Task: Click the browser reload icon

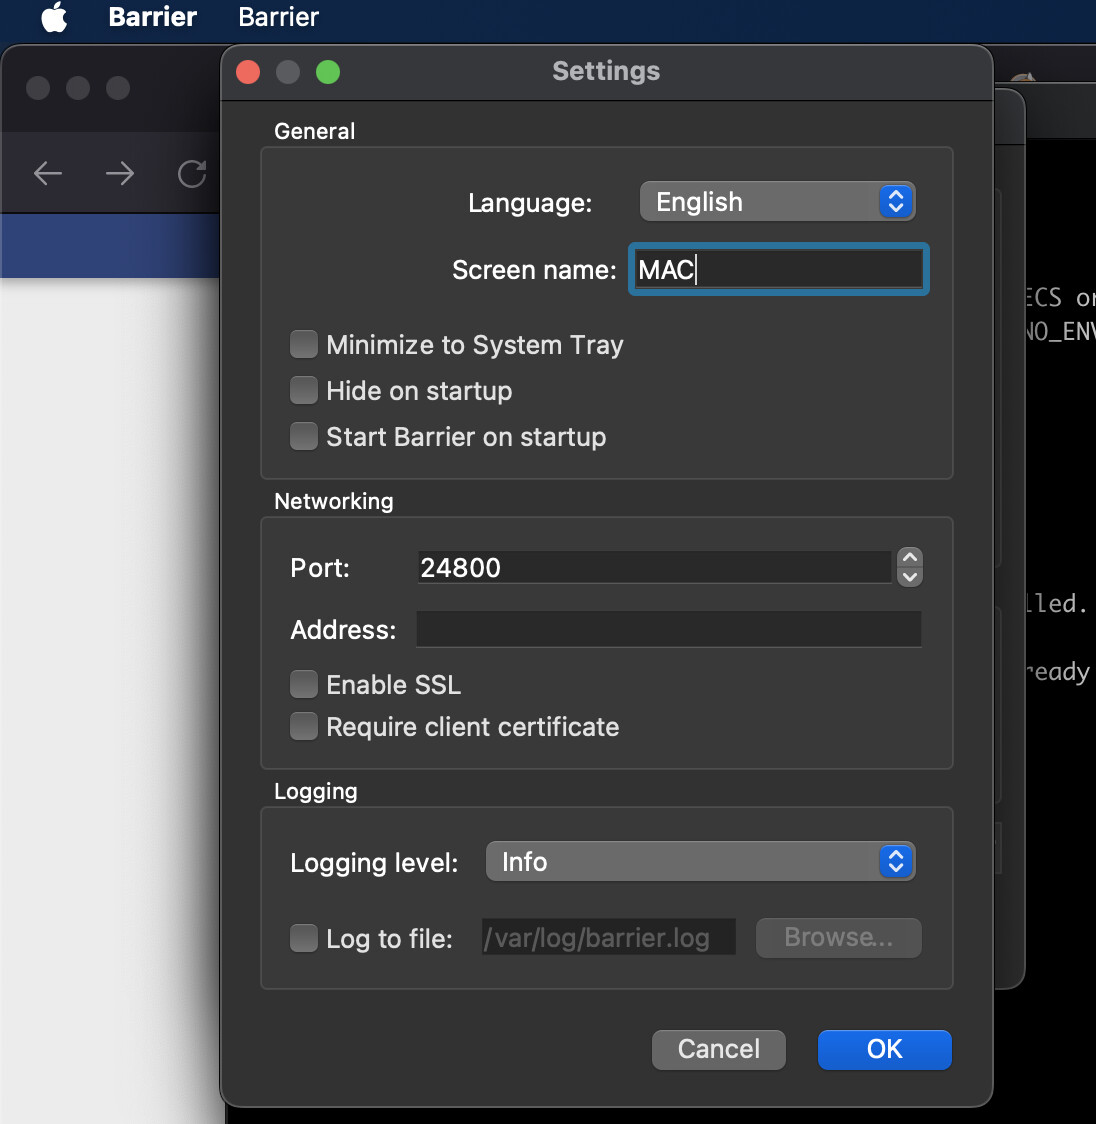Action: pos(191,174)
